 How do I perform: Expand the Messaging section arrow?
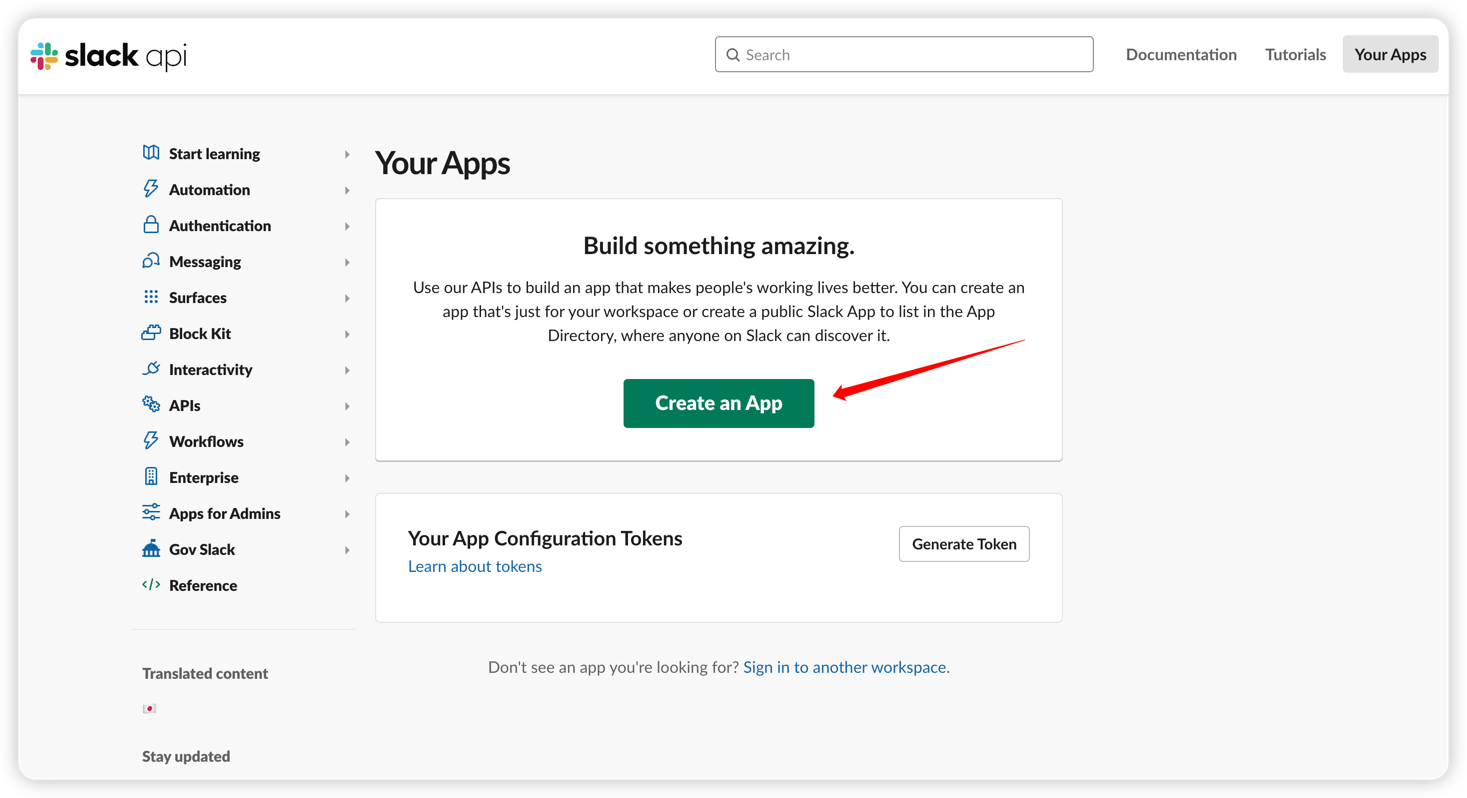(347, 262)
